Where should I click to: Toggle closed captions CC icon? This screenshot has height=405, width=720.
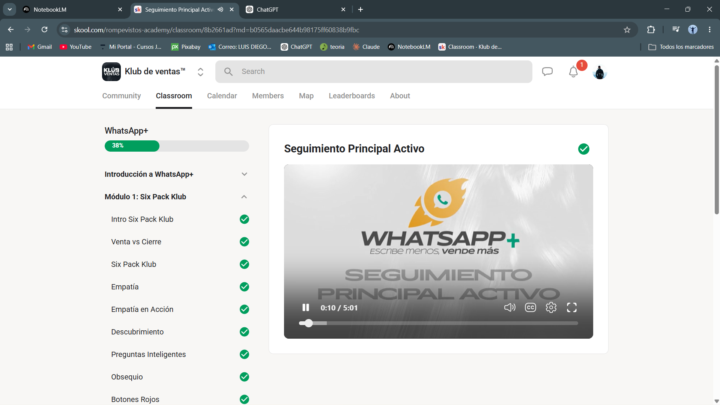tap(530, 308)
